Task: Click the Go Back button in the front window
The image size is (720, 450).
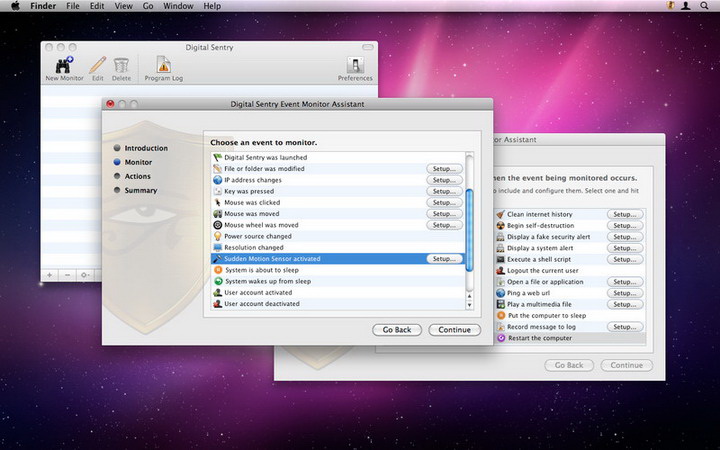Action: (x=397, y=330)
